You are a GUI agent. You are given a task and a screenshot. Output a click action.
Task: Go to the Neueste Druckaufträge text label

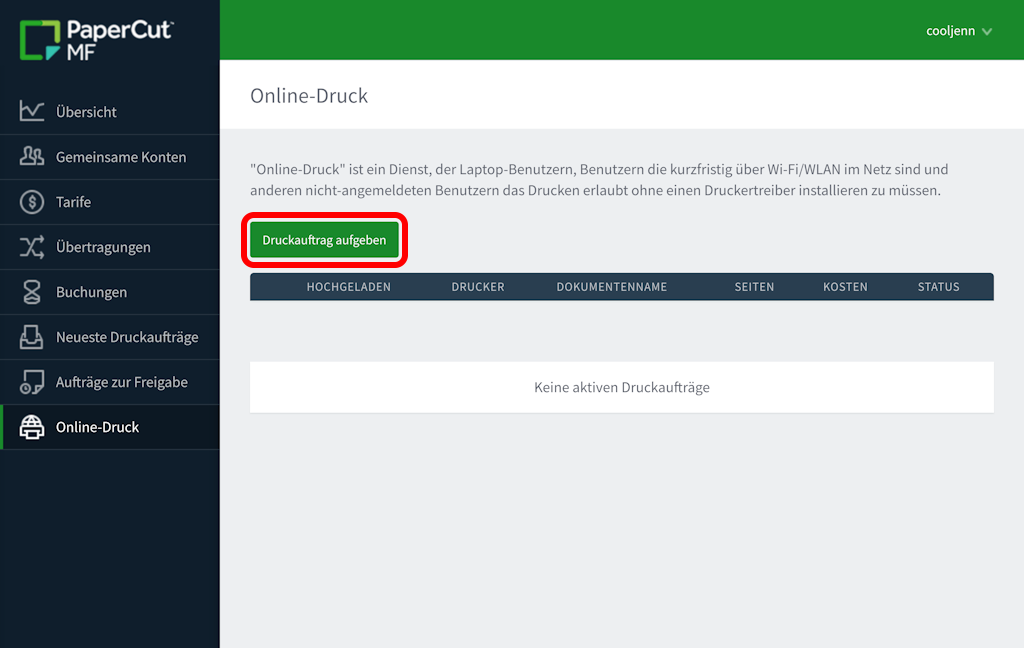coord(127,337)
